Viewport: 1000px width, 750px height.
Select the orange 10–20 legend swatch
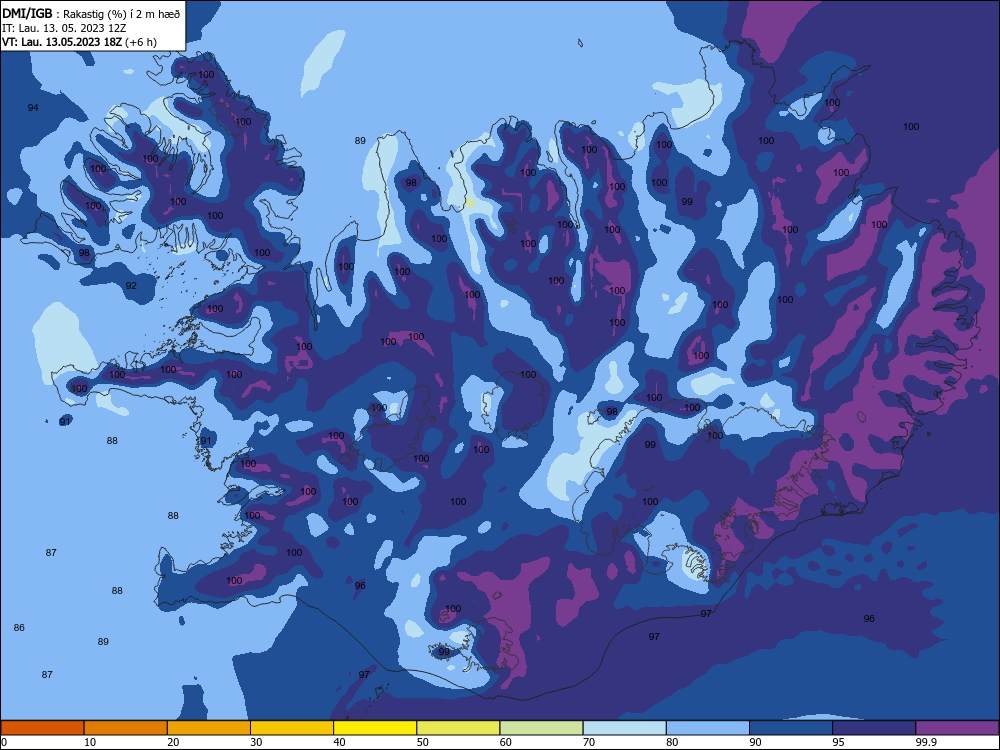pos(126,728)
